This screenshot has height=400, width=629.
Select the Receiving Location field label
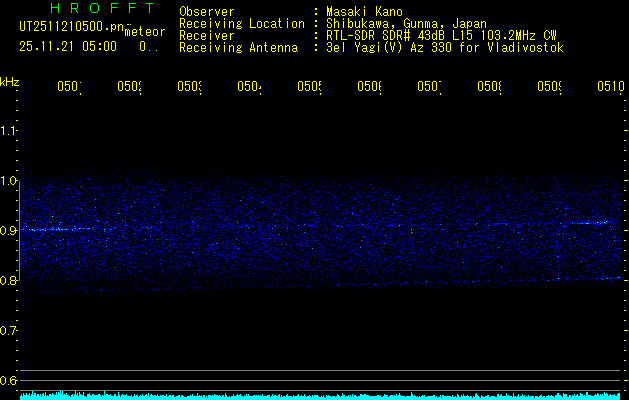click(242, 23)
